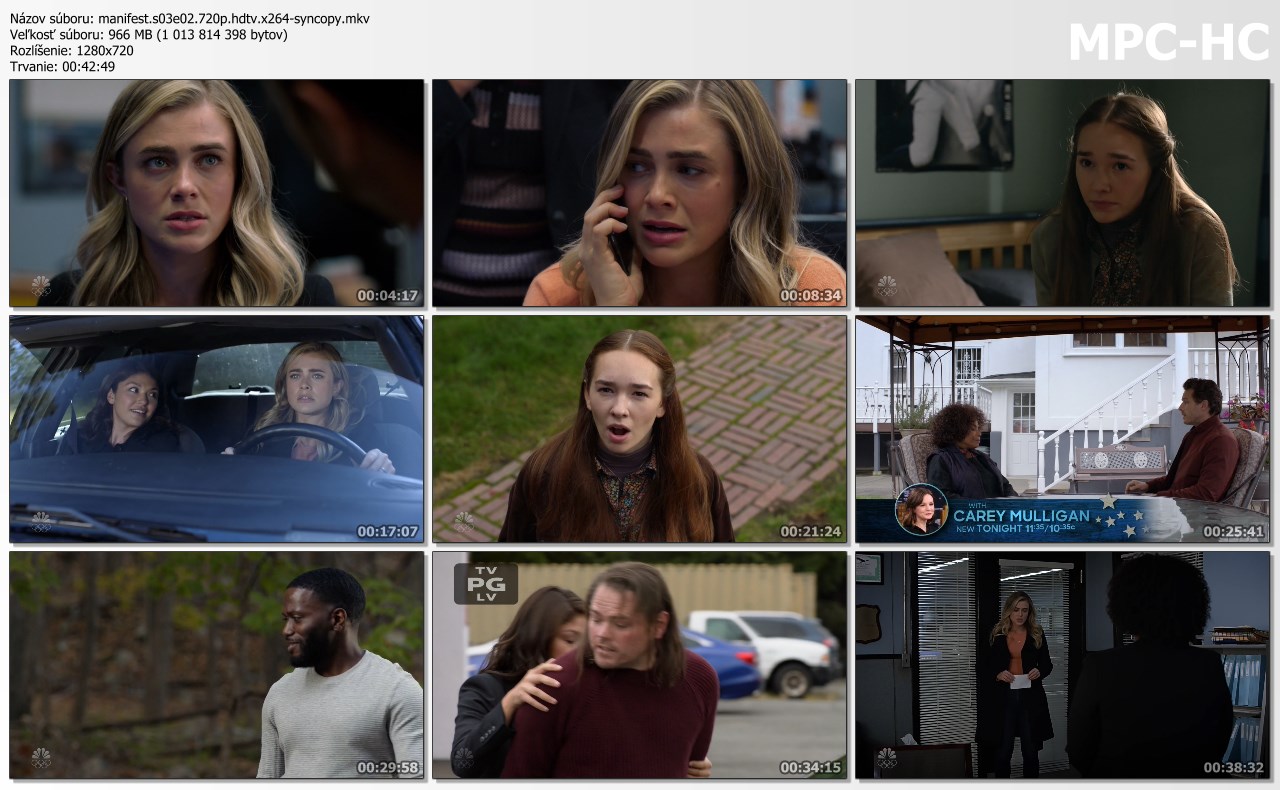This screenshot has width=1280, height=790.
Task: Select the office scene thumbnail at 00:38:32
Action: coord(1062,664)
